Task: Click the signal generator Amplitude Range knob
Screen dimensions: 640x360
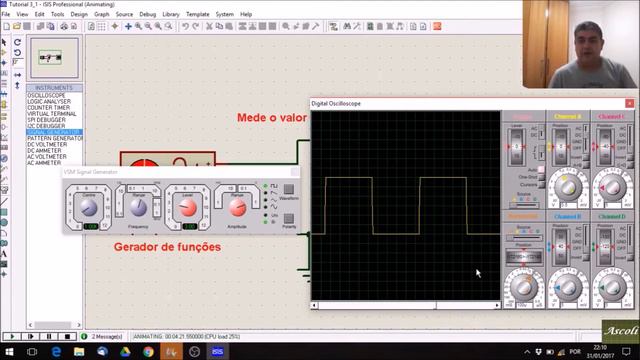Action: [237, 207]
